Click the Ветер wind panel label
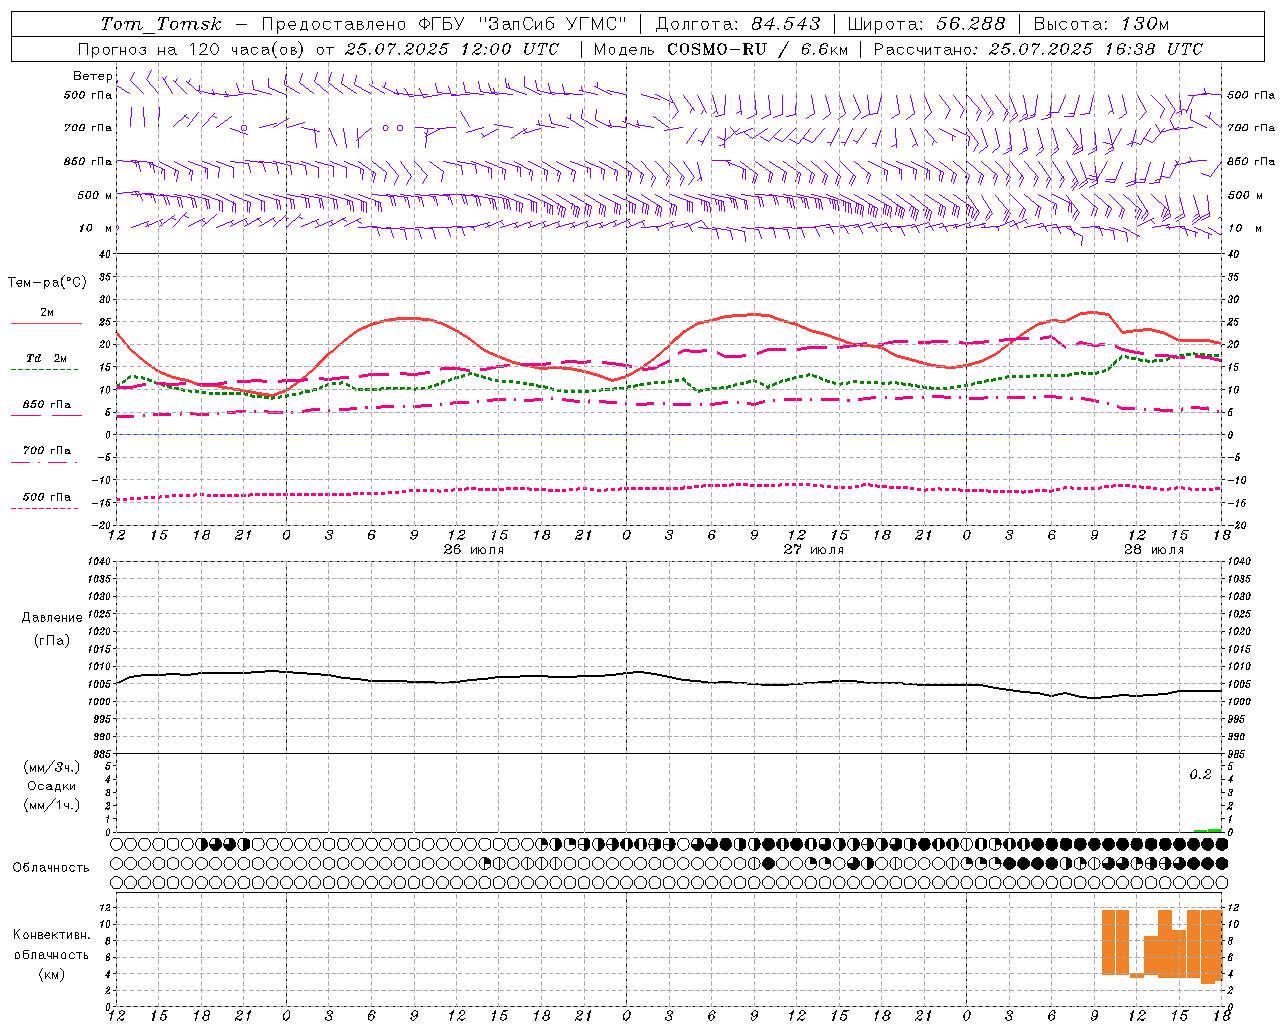The image size is (1280, 1024). (x=92, y=76)
